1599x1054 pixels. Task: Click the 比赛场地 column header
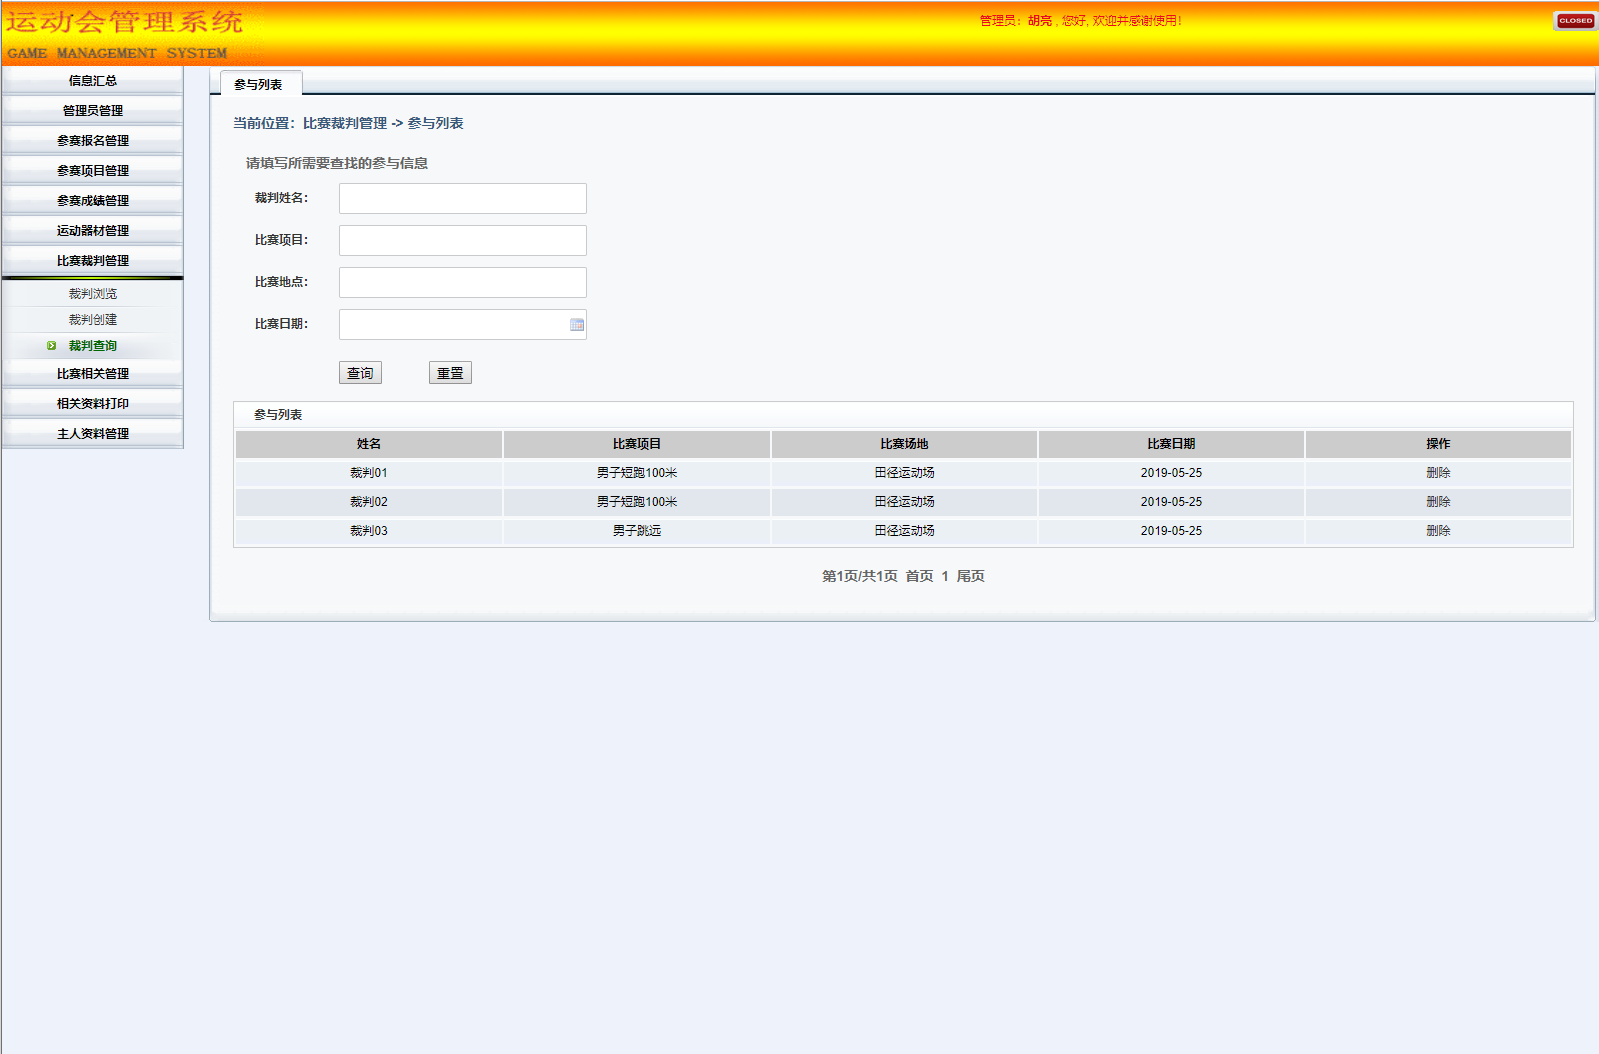904,444
